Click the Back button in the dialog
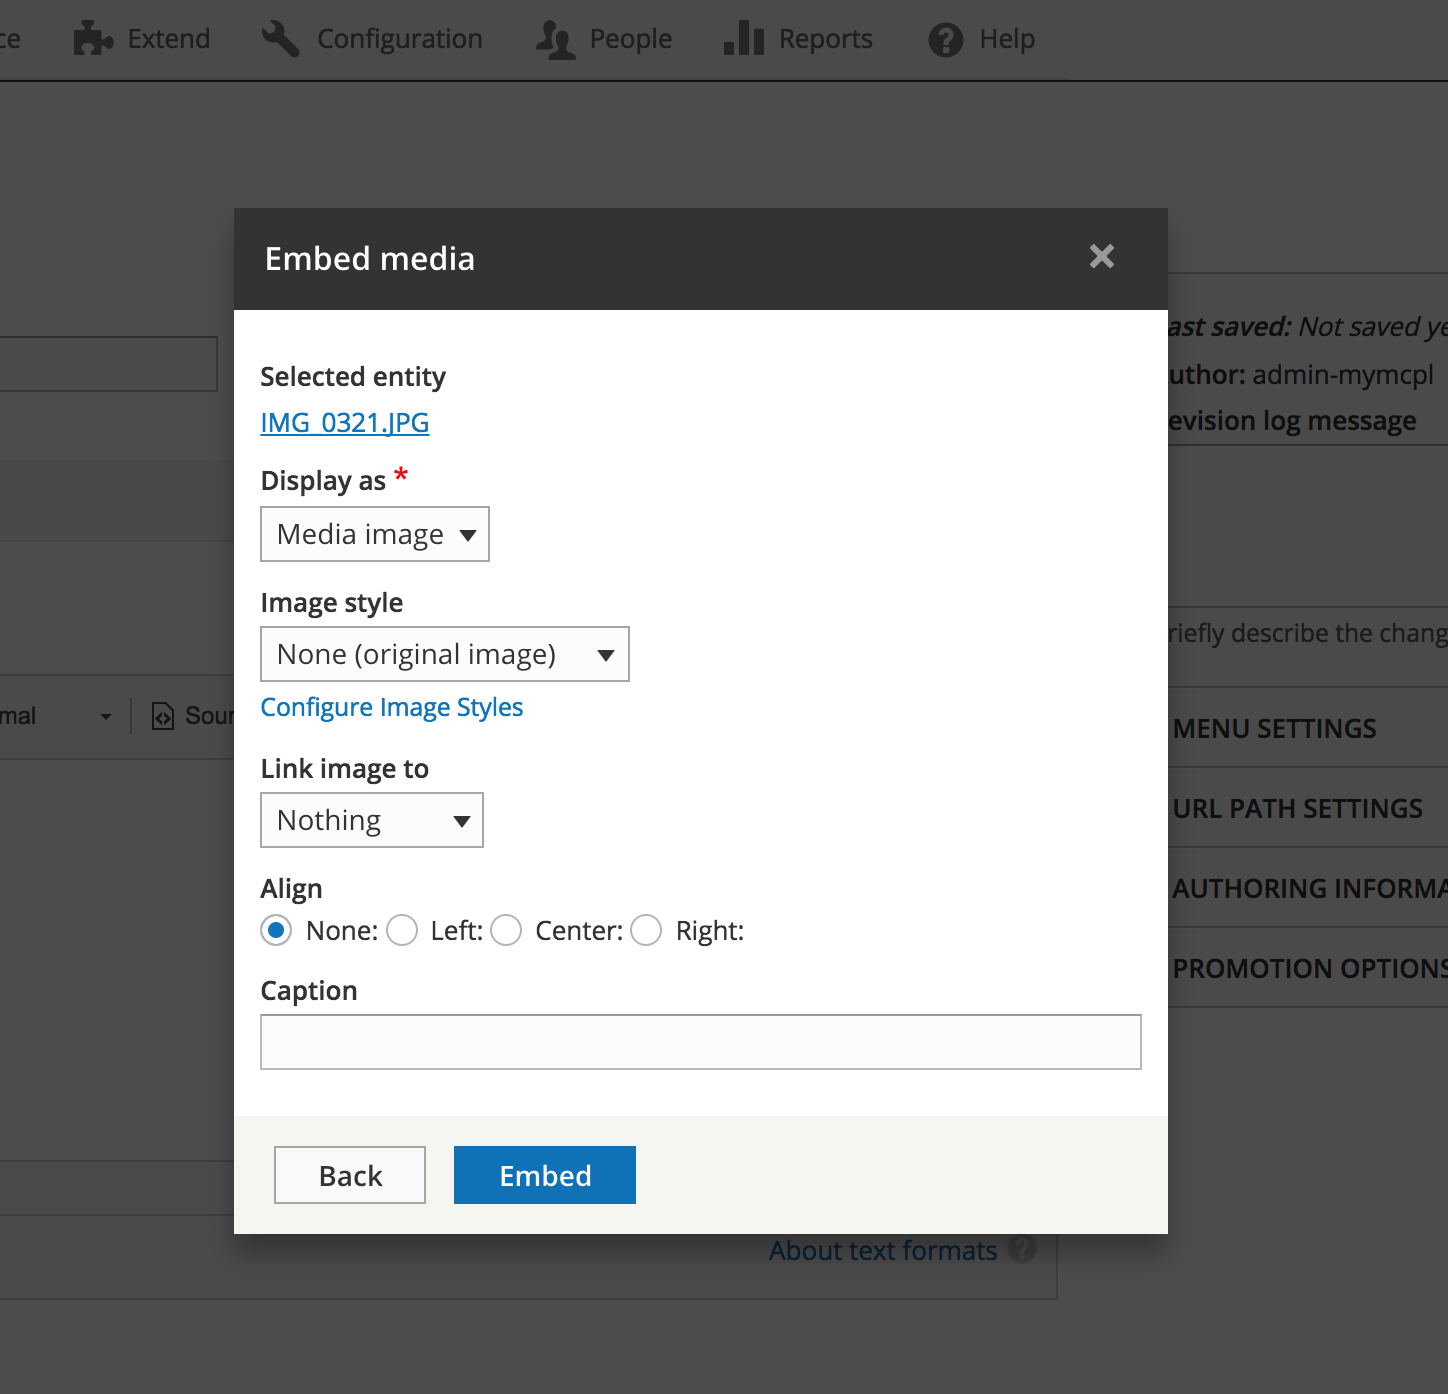This screenshot has width=1448, height=1394. (349, 1175)
